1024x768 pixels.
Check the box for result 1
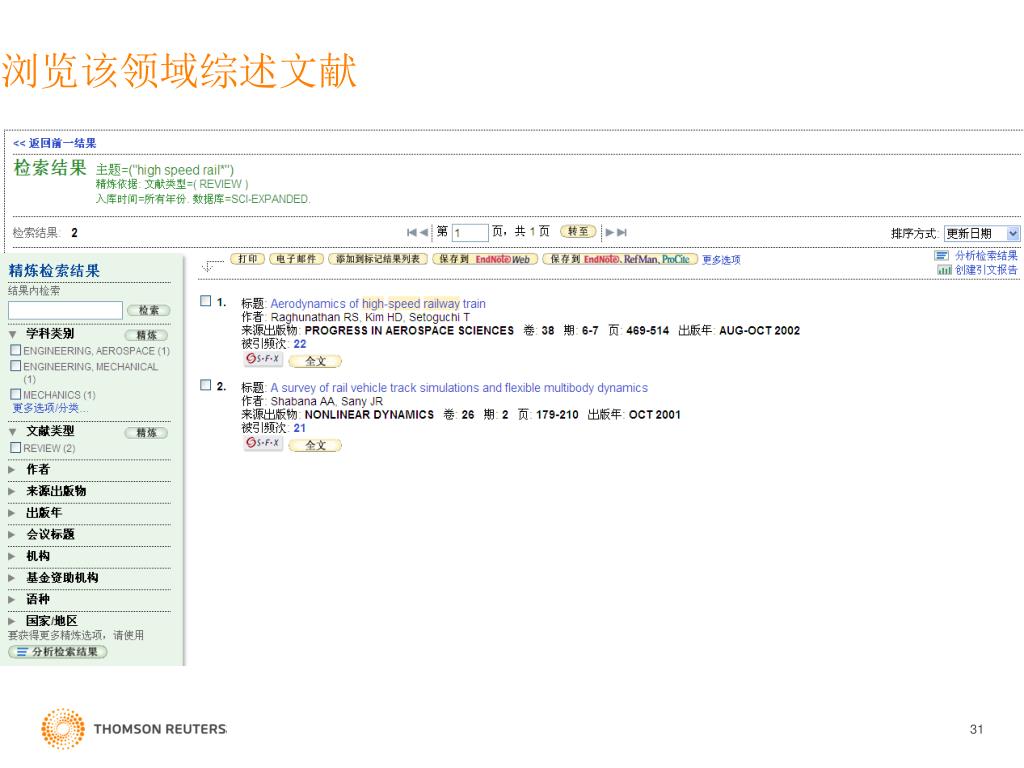click(206, 301)
